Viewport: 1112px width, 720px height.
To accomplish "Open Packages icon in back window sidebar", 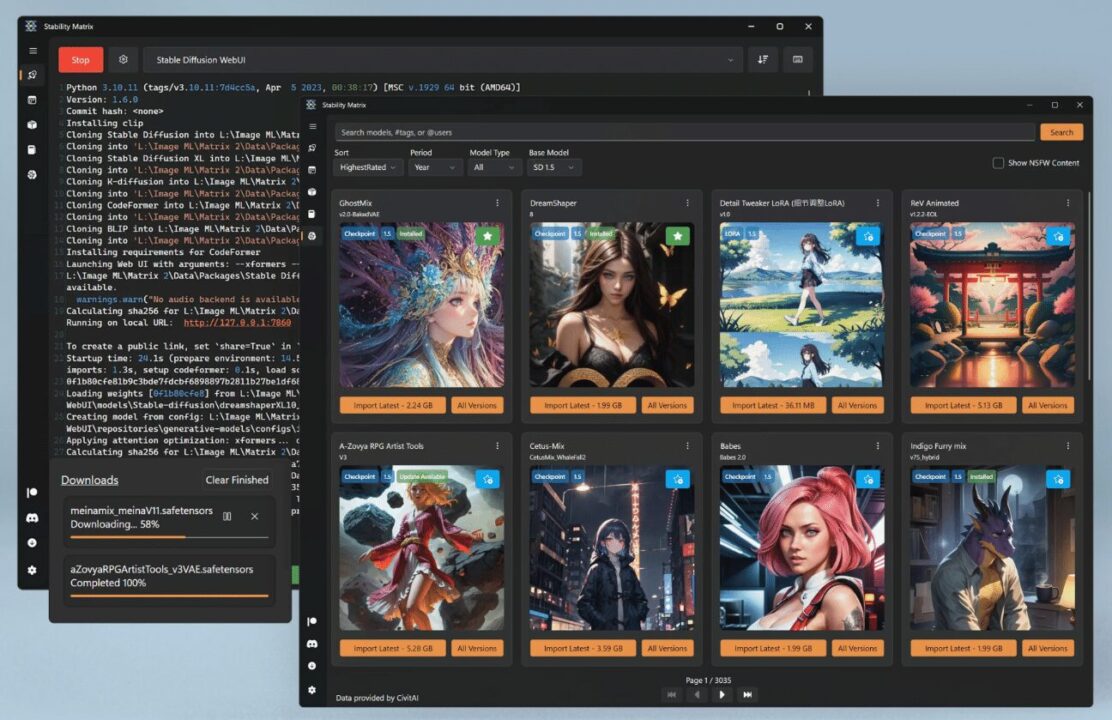I will point(33,100).
